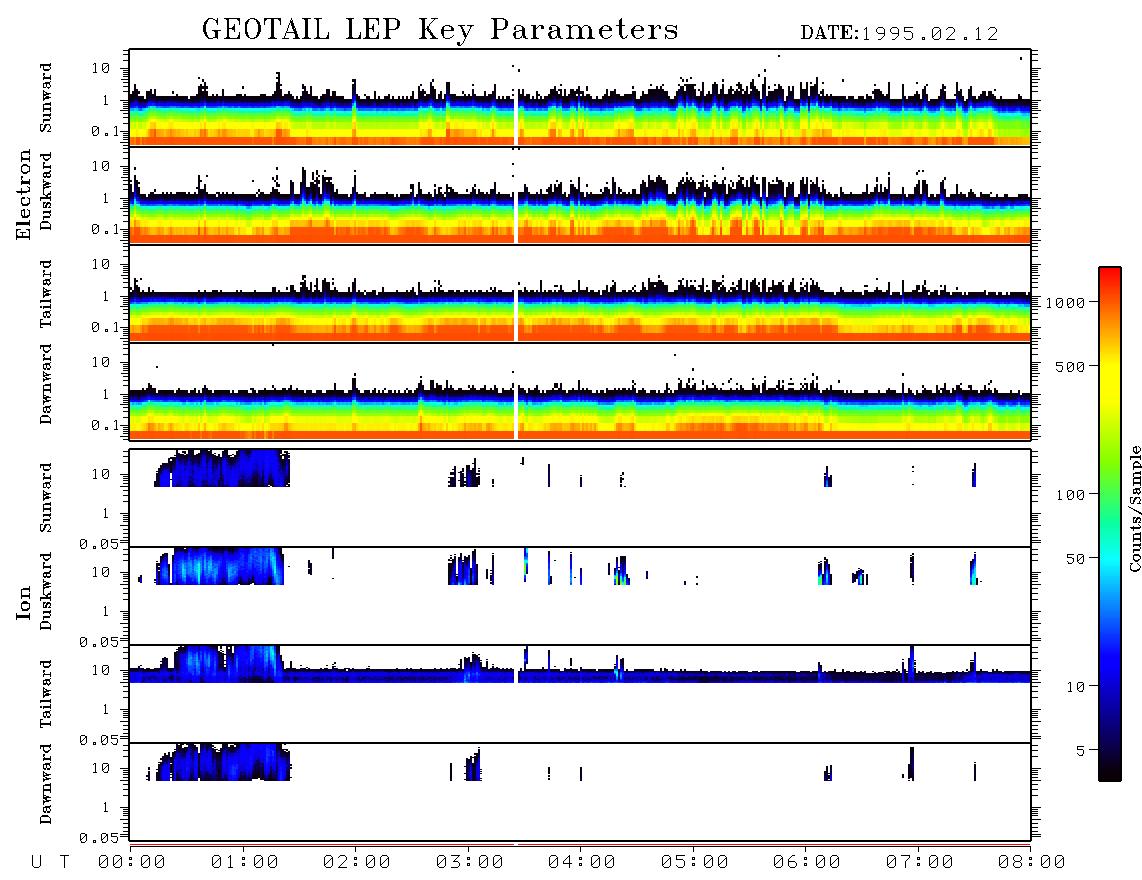Click the 07:00 time tick label
The width and height of the screenshot is (1142, 880).
pos(920,862)
